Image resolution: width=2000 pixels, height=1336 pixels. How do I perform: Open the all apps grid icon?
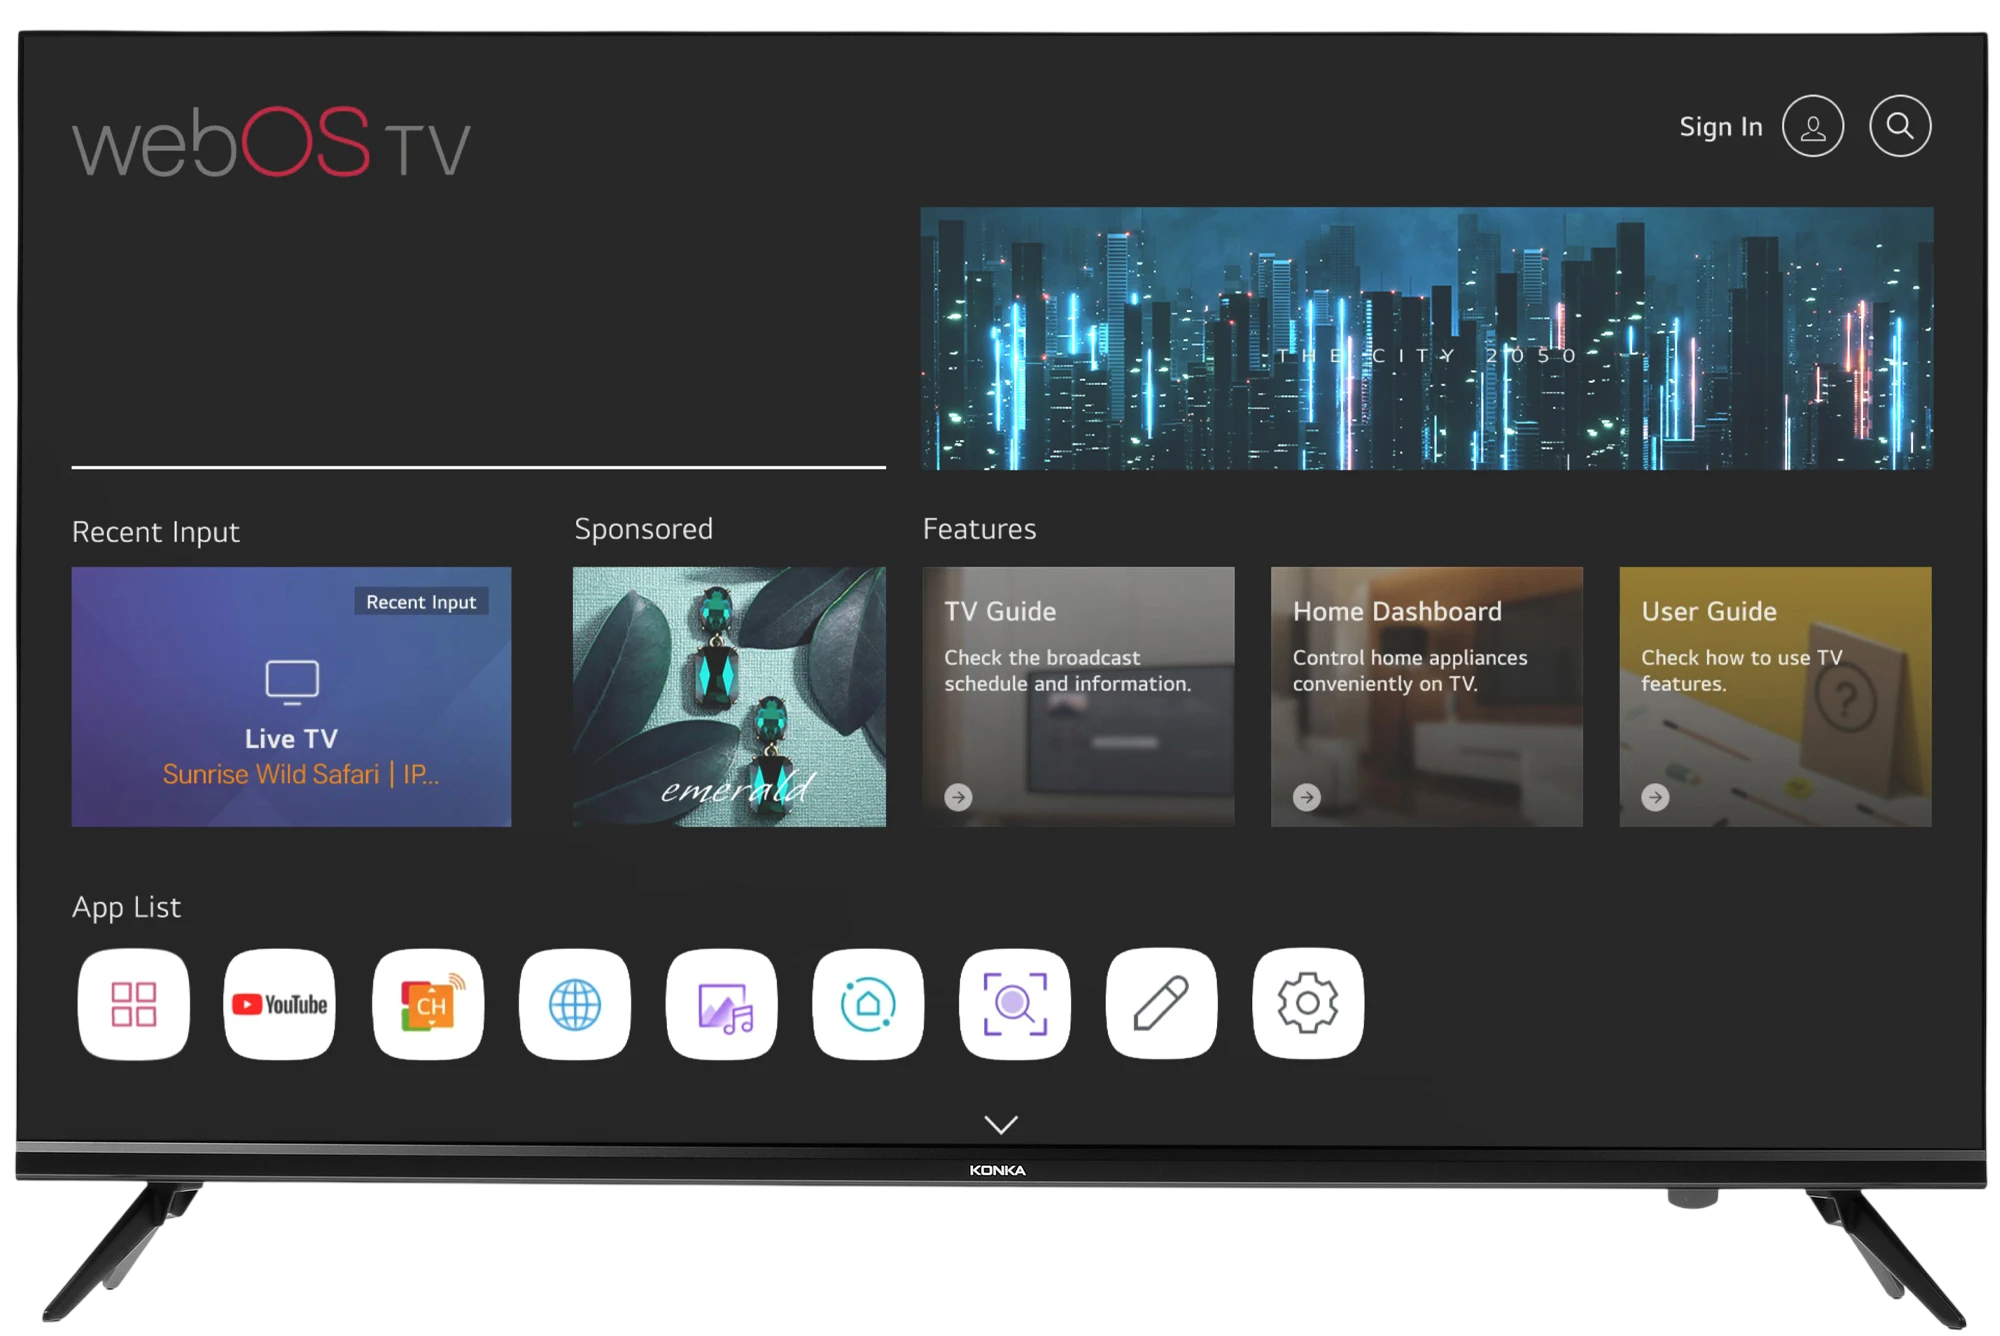pyautogui.click(x=133, y=1004)
